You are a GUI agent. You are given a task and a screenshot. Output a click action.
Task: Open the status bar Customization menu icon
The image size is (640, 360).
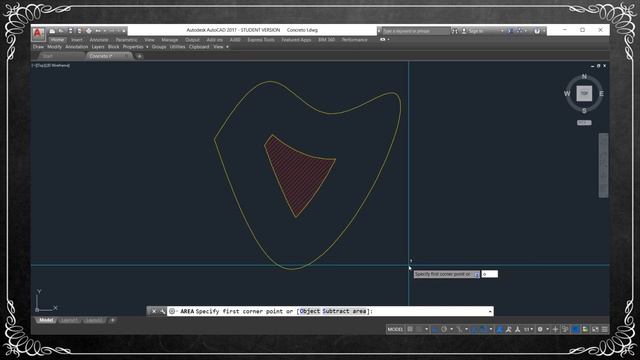pos(604,329)
